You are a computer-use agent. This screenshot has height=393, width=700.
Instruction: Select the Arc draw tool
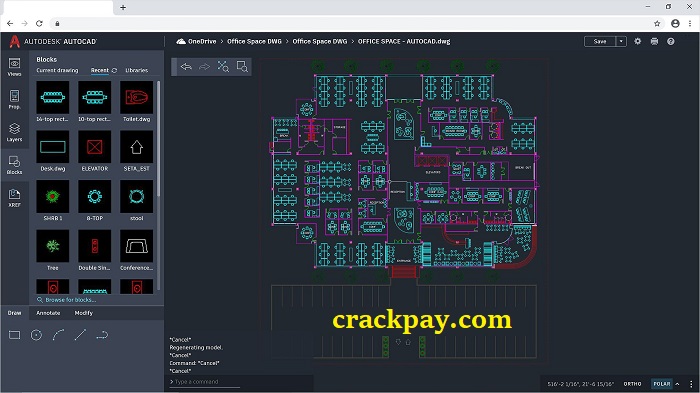point(58,335)
